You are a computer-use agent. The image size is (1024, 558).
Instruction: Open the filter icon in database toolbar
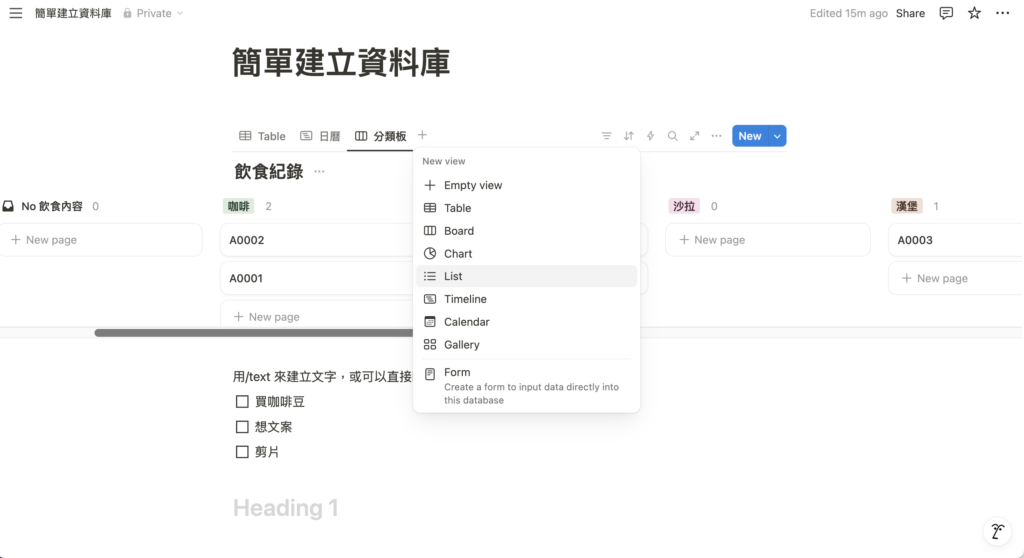[x=606, y=136]
